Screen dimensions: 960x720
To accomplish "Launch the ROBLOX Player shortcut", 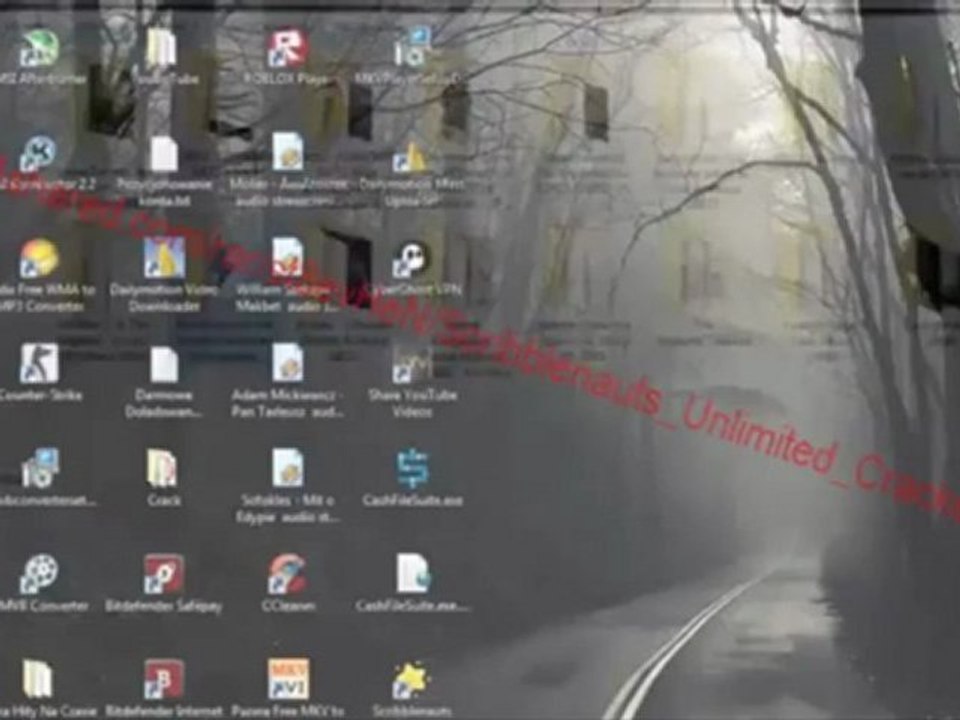I will [287, 49].
